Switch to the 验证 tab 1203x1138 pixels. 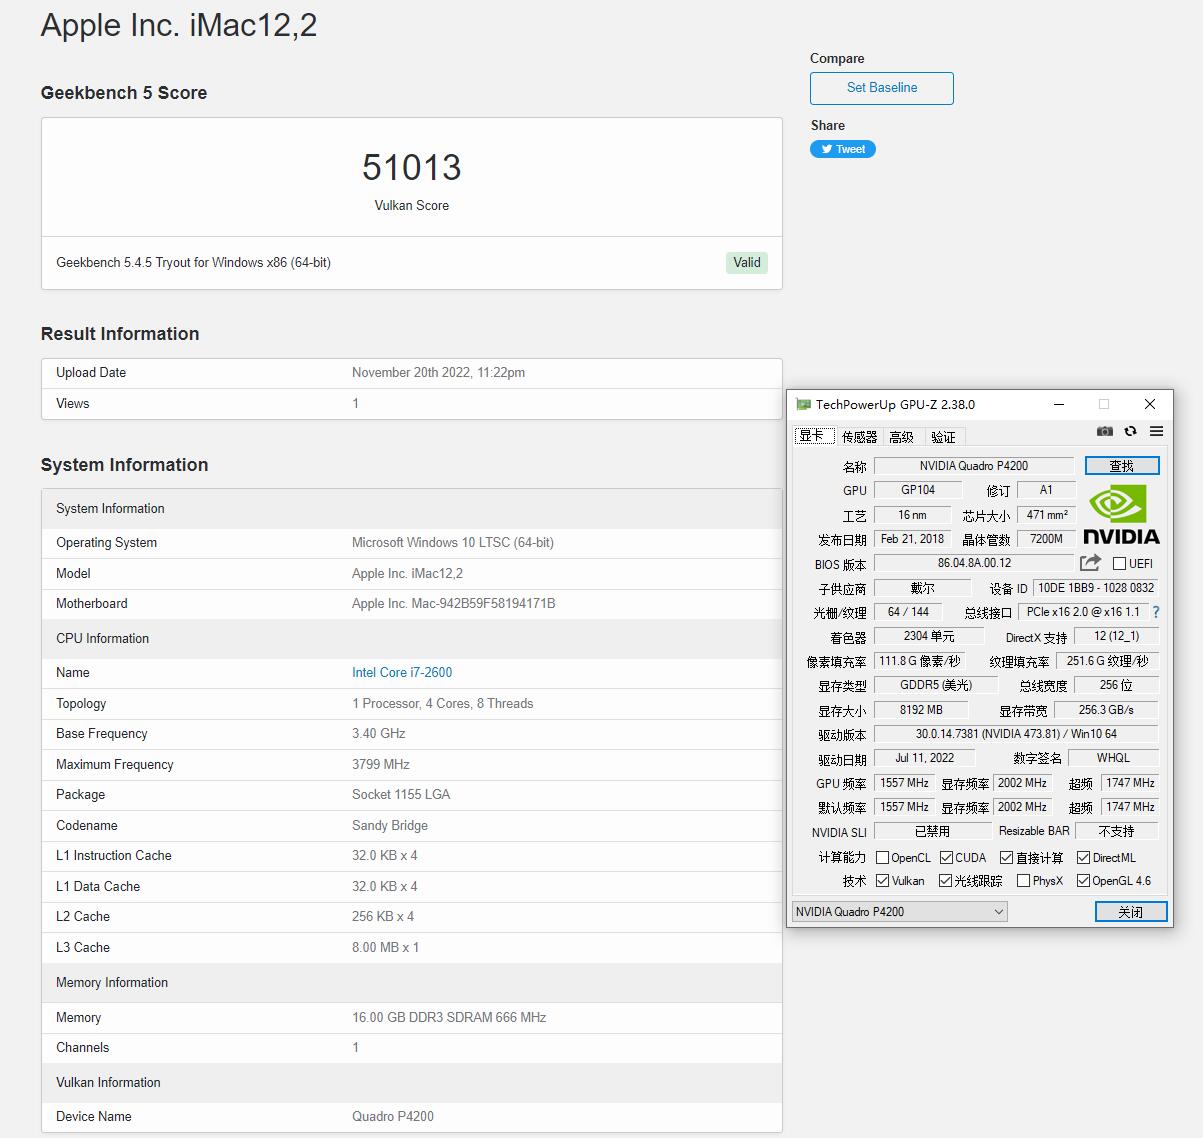[x=943, y=437]
